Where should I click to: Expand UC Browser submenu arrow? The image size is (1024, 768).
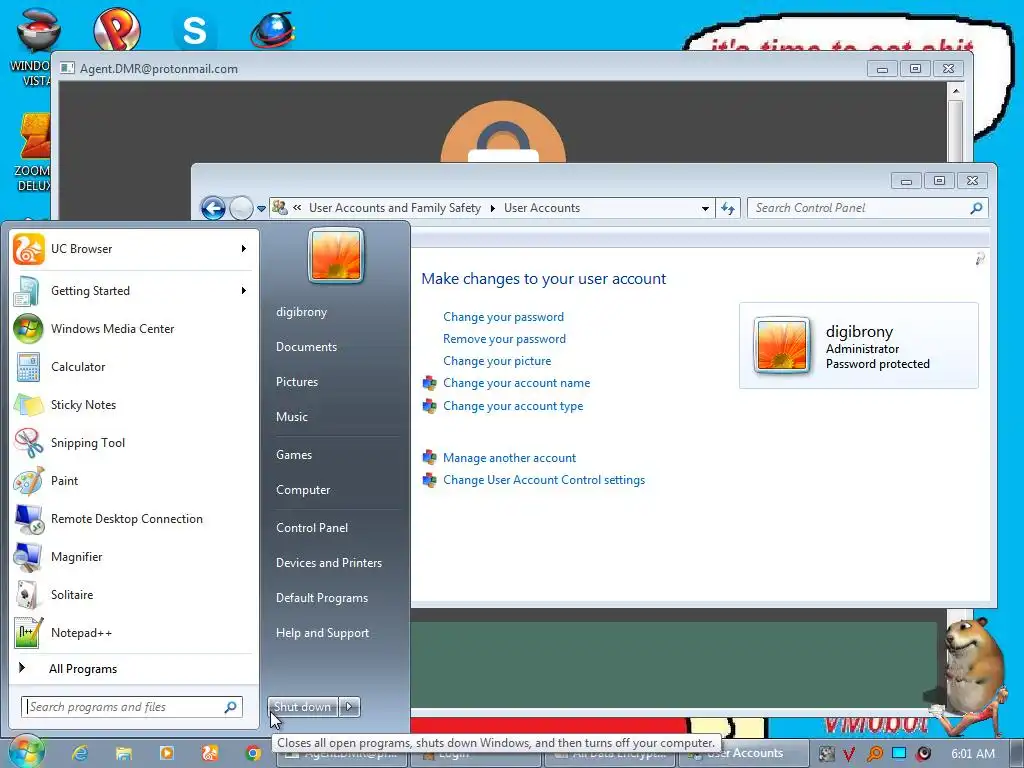pyautogui.click(x=244, y=249)
